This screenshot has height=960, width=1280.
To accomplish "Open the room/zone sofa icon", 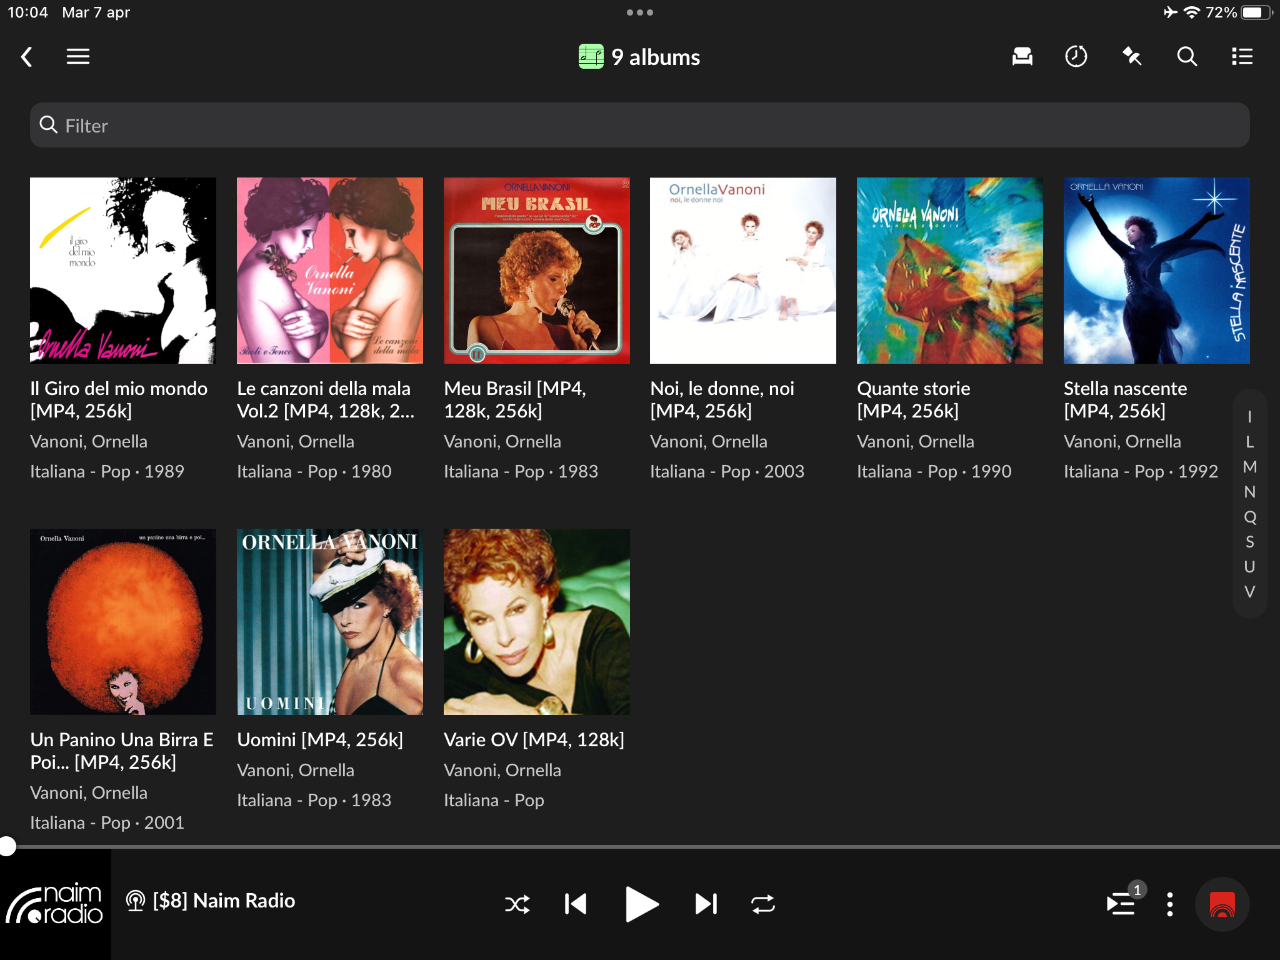I will [1022, 57].
